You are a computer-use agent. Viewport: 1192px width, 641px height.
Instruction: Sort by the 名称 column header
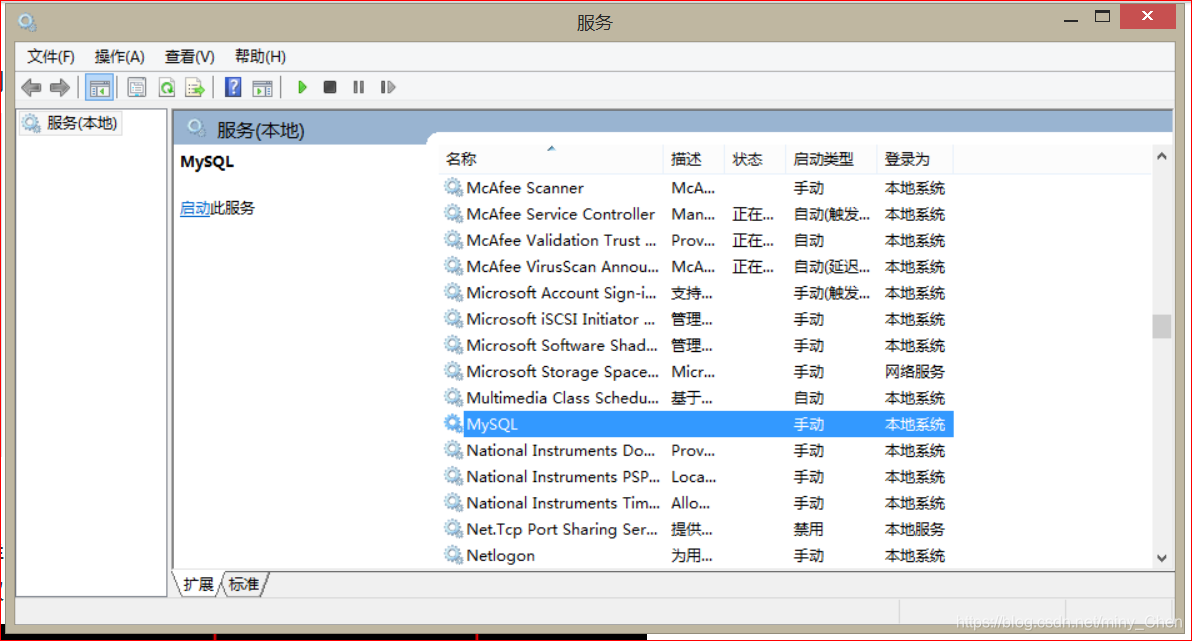pos(551,159)
